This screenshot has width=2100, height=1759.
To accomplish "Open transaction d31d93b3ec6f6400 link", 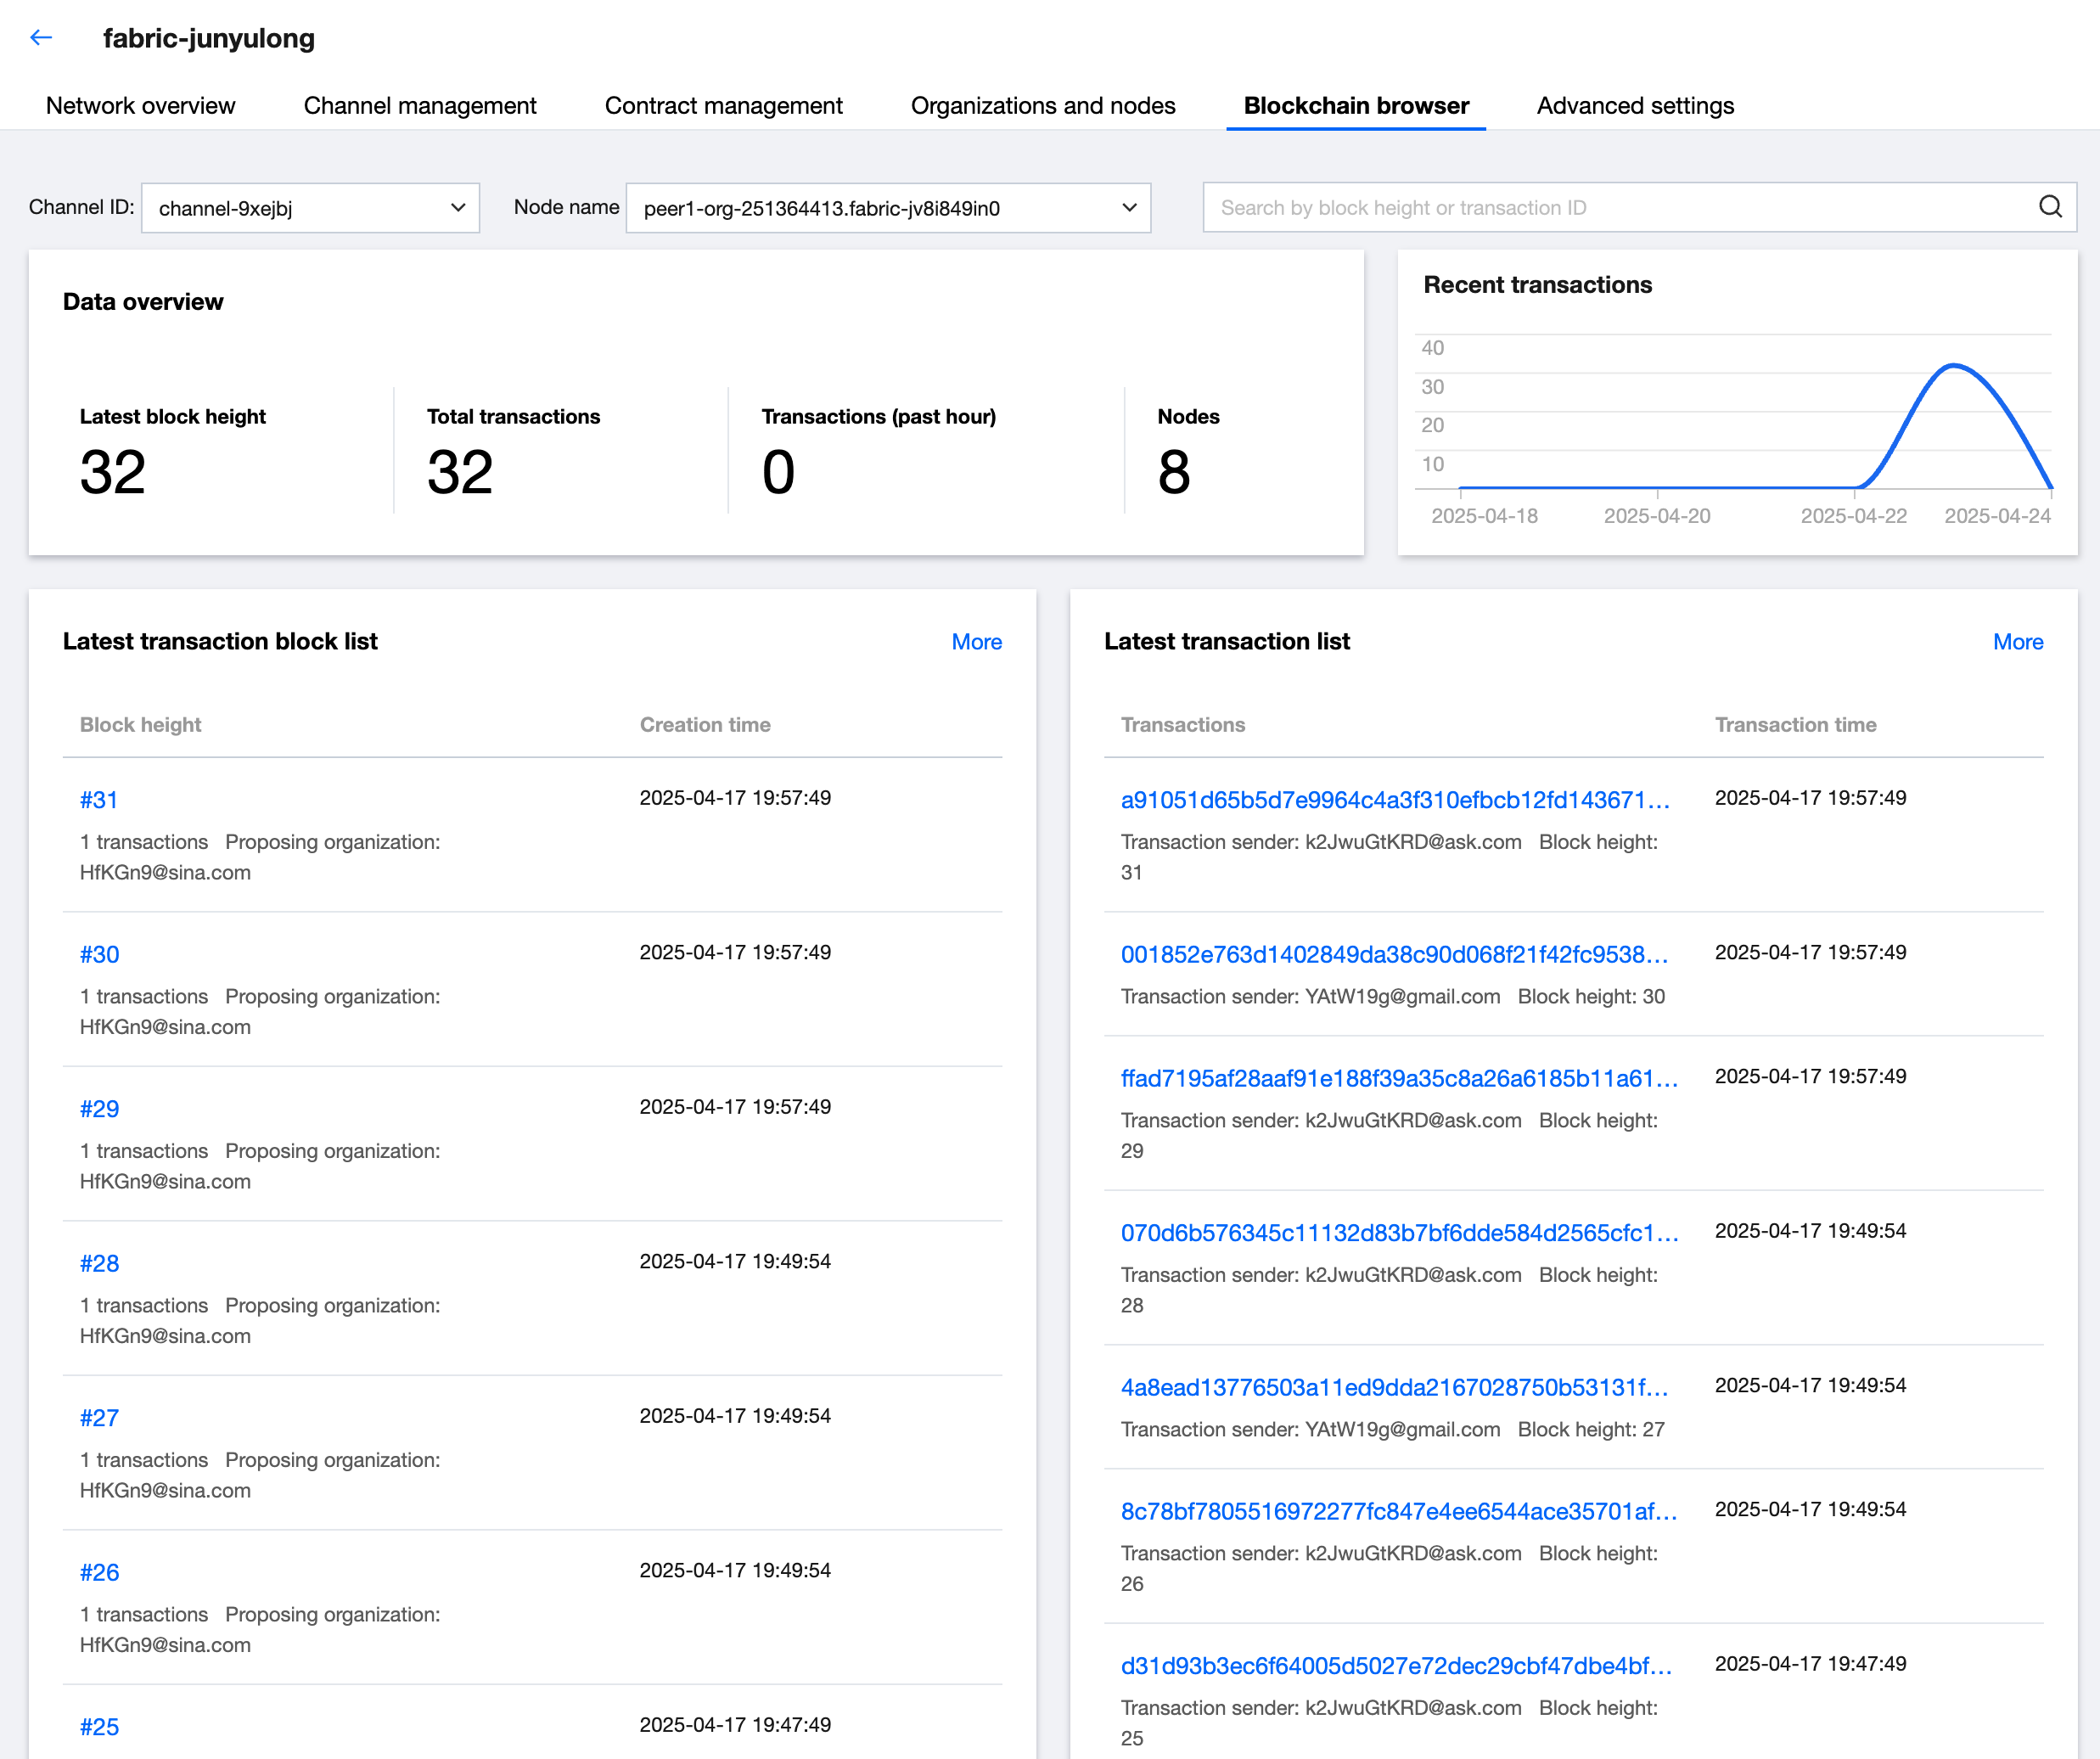I will [x=1396, y=1665].
